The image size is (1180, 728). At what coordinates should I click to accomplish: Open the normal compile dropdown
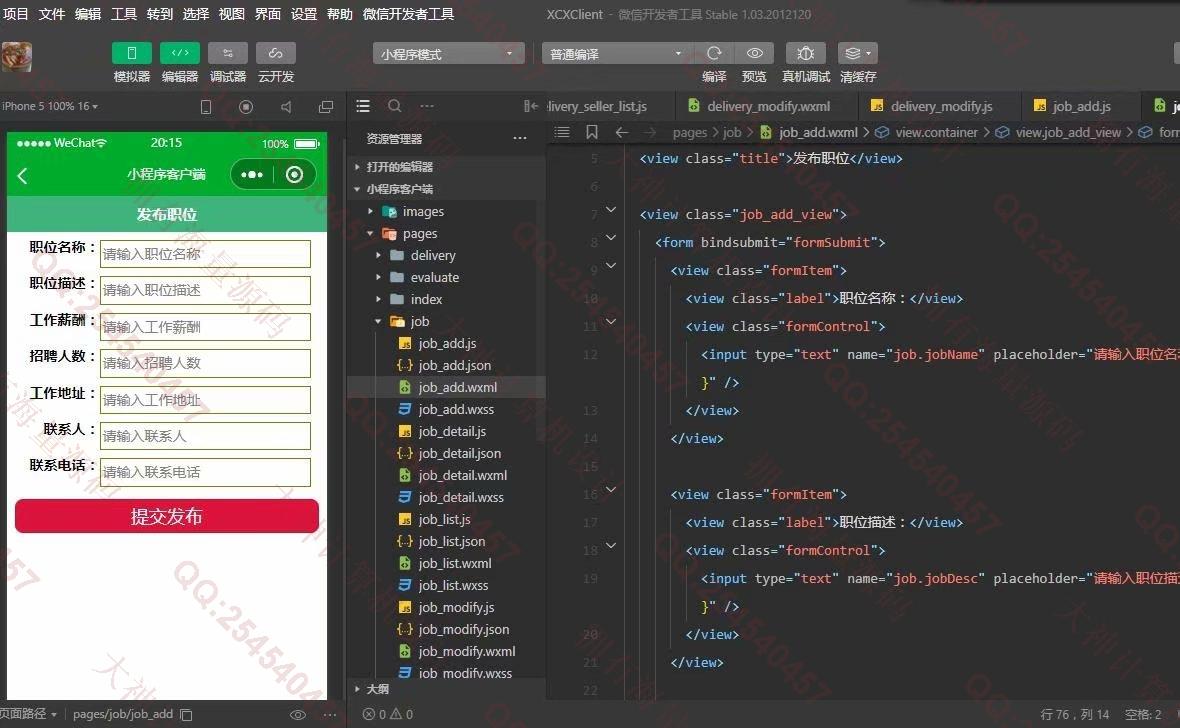click(616, 53)
